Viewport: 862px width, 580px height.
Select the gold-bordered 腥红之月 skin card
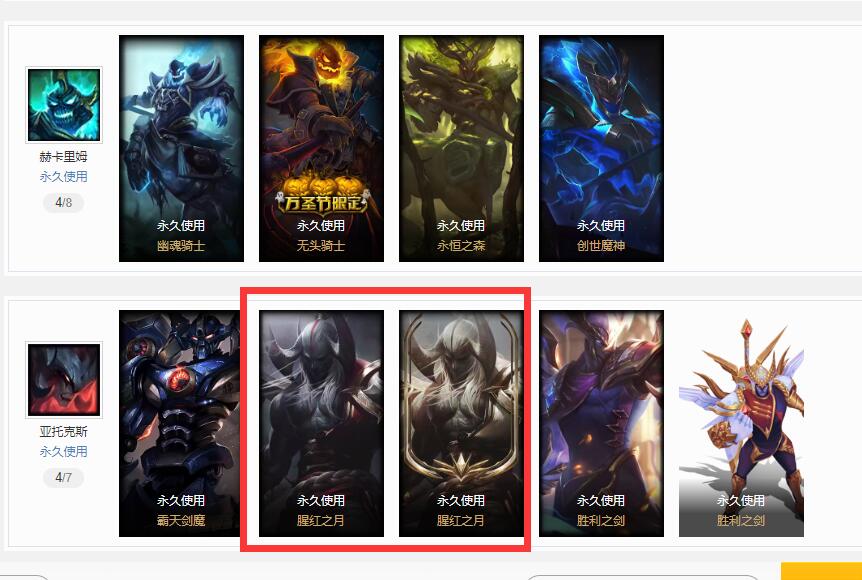coord(461,423)
